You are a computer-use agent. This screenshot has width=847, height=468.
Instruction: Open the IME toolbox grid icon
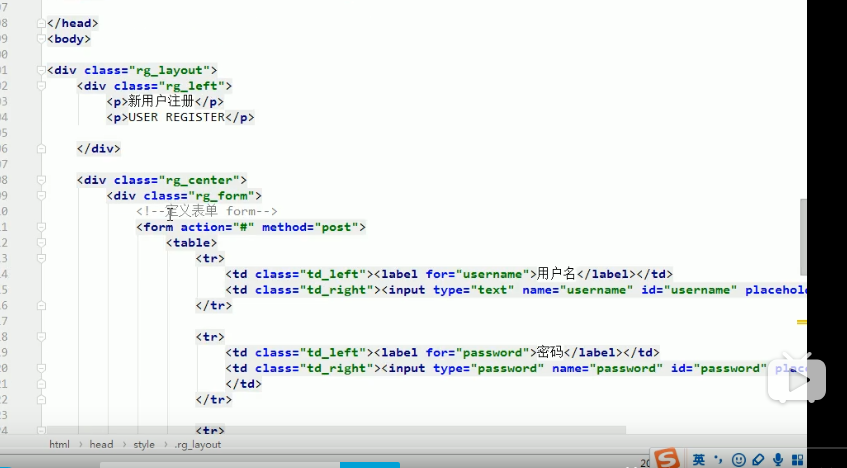(798, 460)
